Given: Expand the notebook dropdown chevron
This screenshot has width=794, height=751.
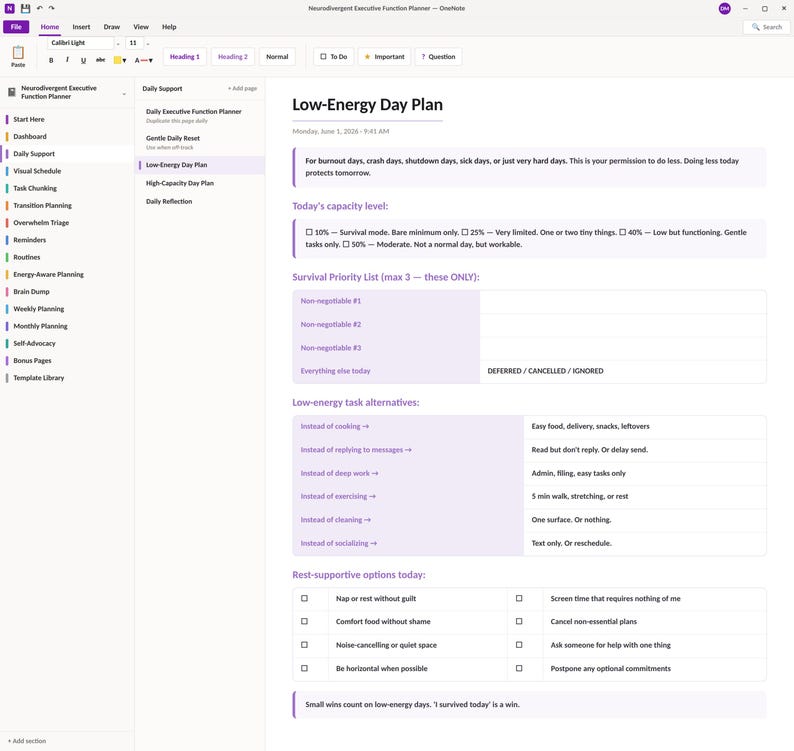Looking at the screenshot, I should pyautogui.click(x=124, y=94).
